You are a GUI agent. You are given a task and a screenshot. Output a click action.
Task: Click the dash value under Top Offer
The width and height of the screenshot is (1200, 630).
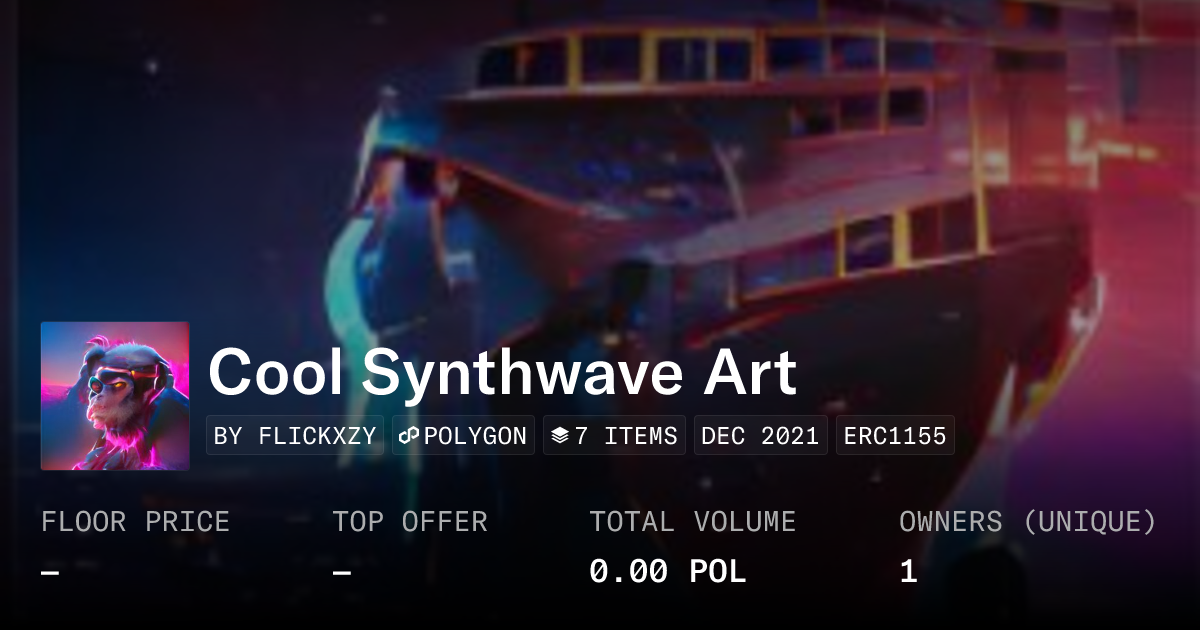[x=342, y=573]
